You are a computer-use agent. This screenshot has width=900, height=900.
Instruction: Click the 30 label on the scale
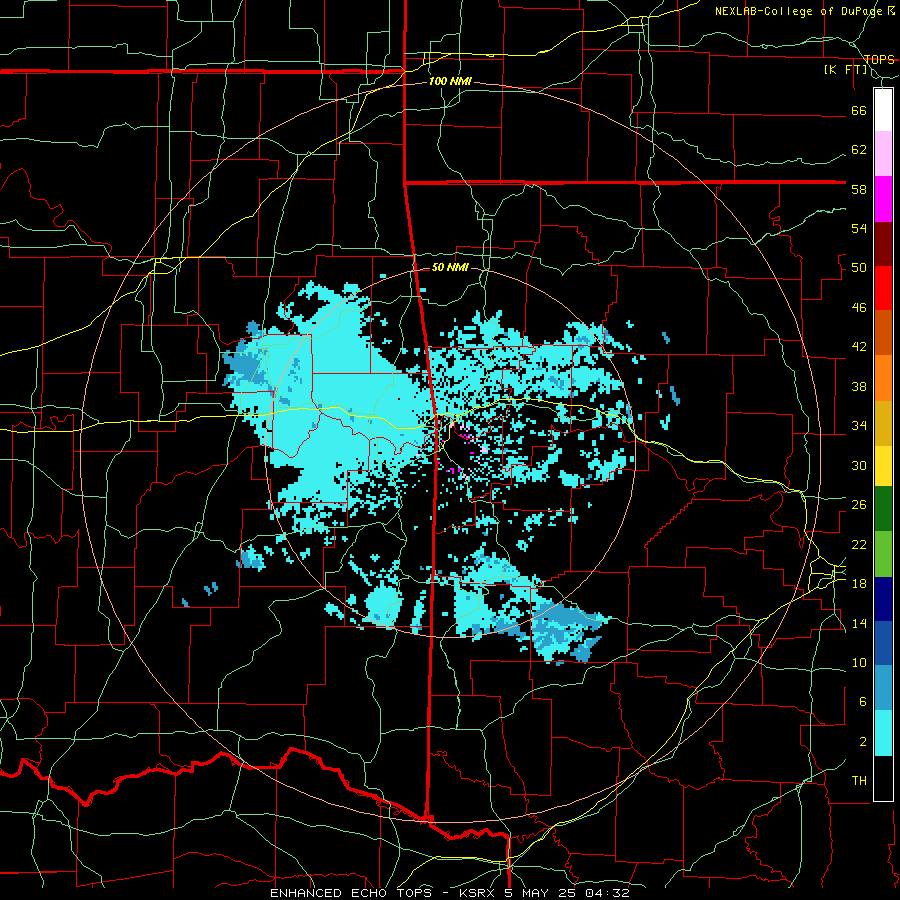coord(859,465)
